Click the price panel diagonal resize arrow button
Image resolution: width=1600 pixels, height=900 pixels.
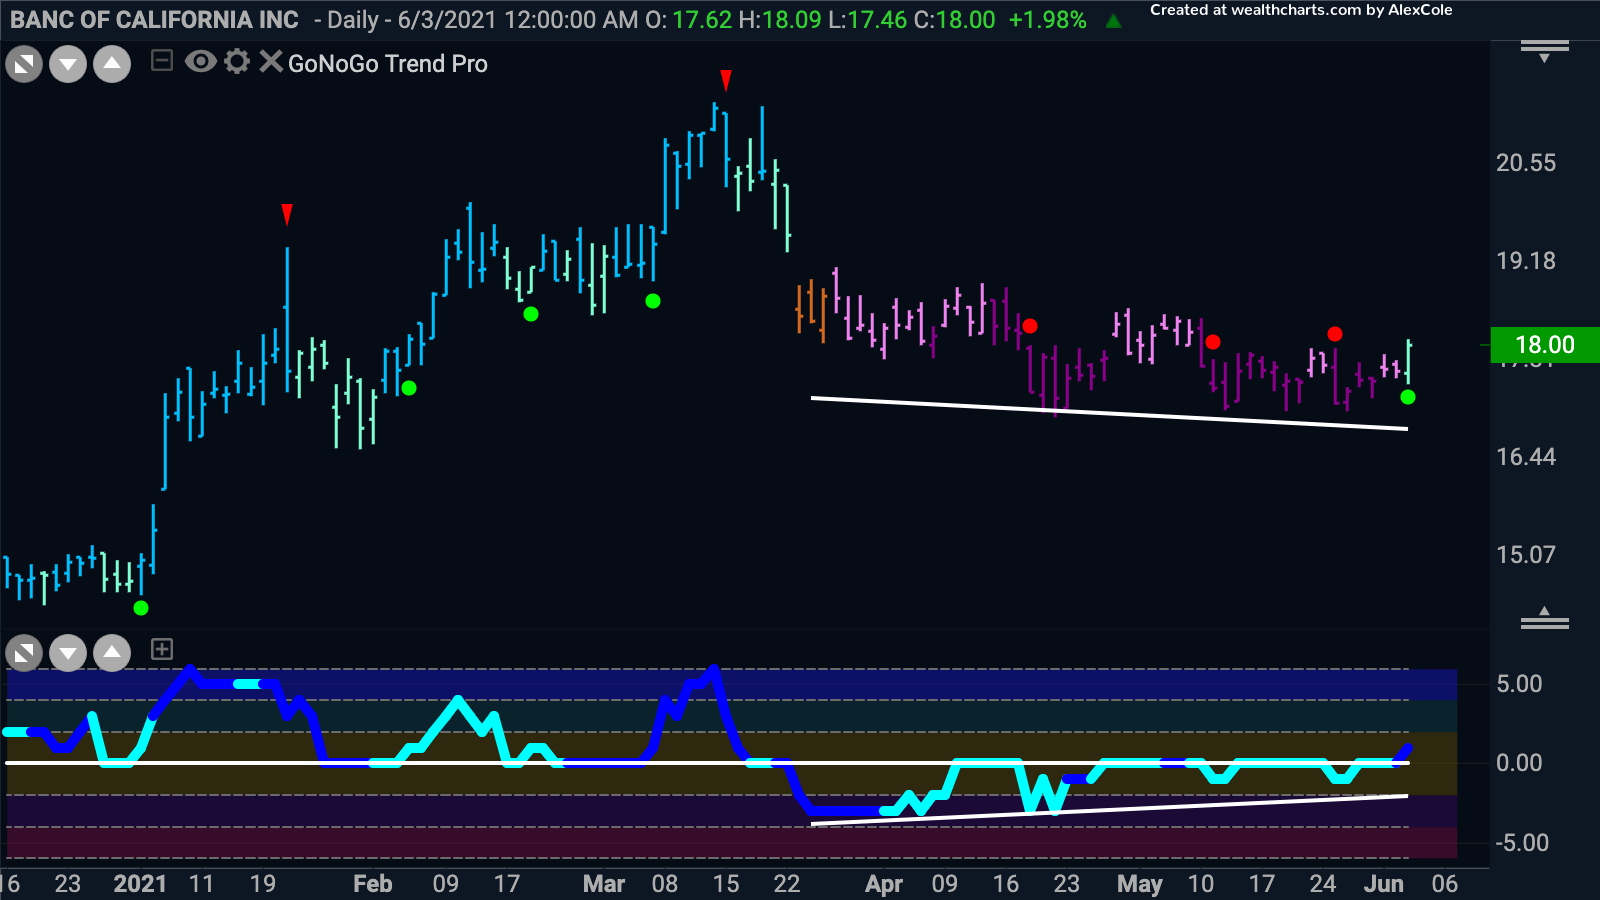pos(24,65)
